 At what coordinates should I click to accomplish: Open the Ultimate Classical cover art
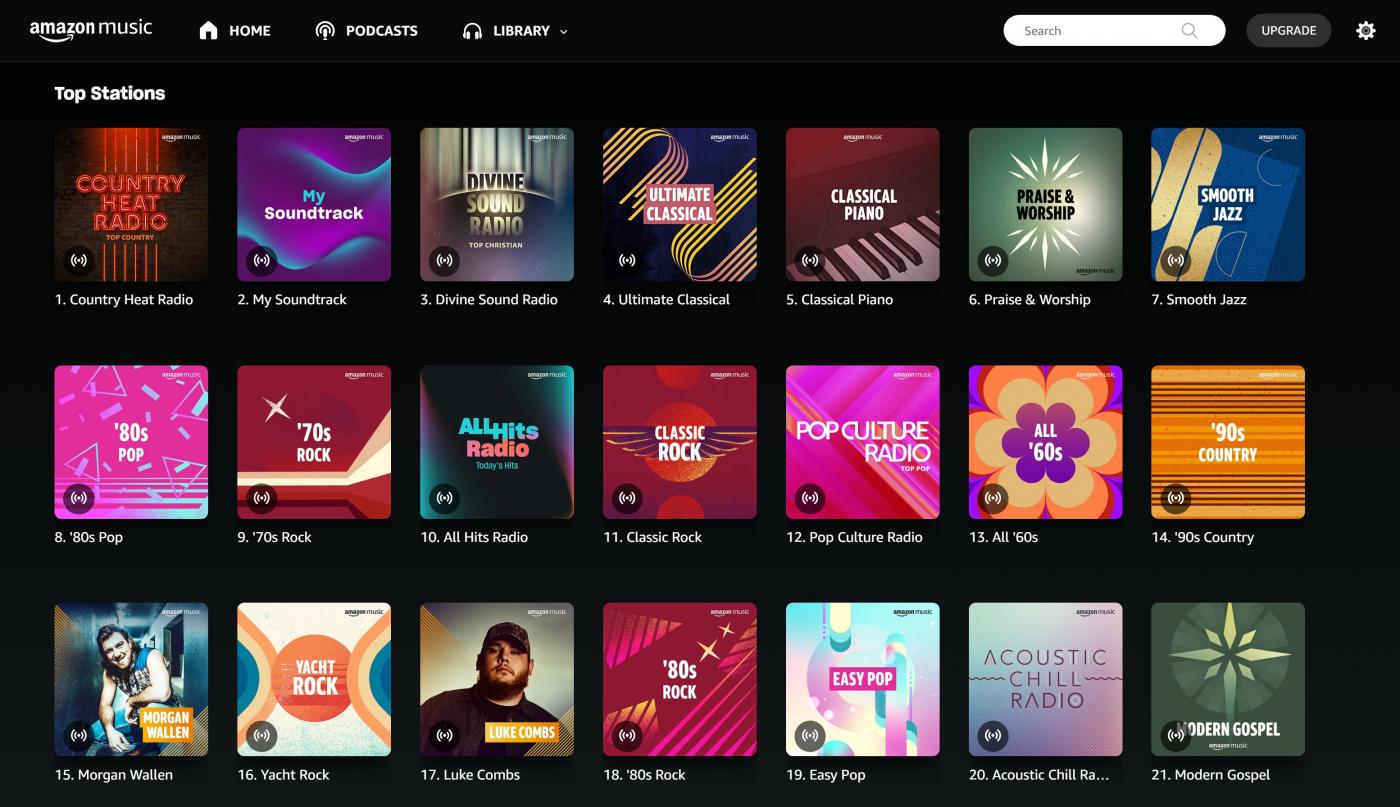coord(680,204)
